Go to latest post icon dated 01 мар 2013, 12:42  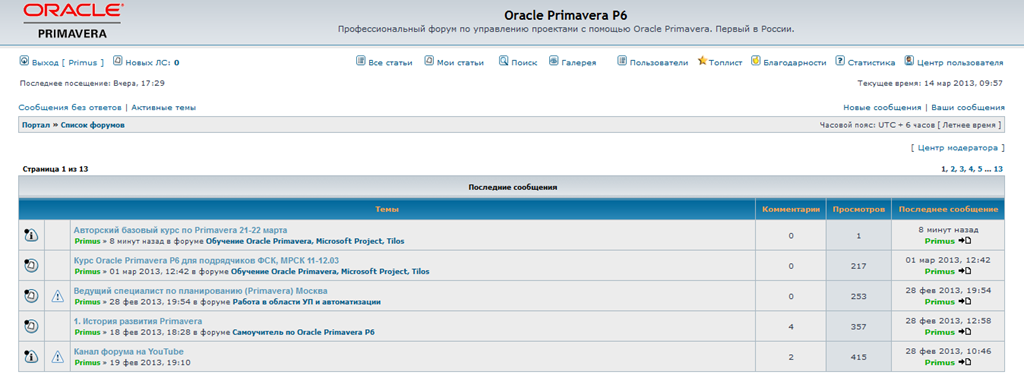965,272
